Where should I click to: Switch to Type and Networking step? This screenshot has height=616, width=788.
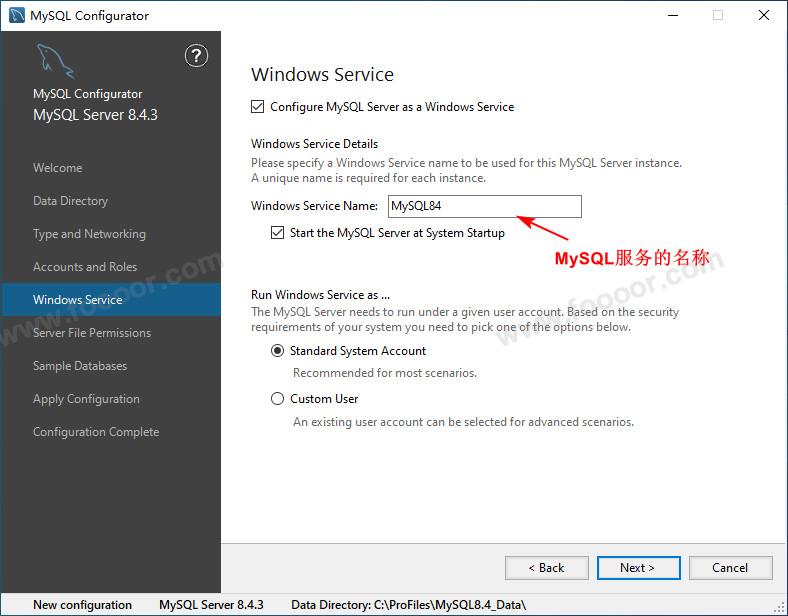pos(89,234)
